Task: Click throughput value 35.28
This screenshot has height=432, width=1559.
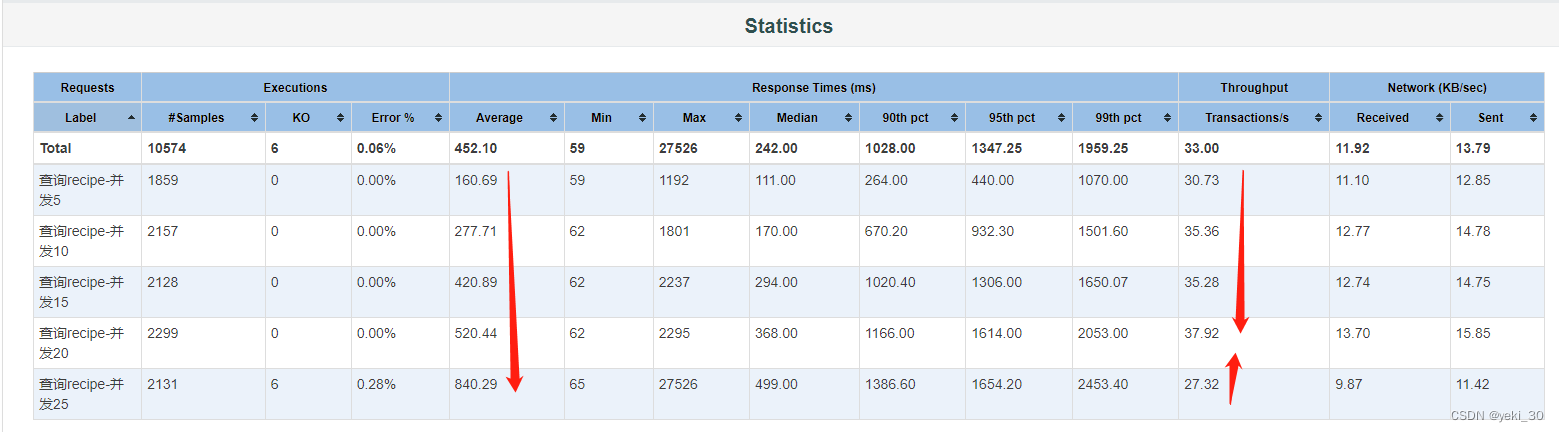Action: pyautogui.click(x=1201, y=283)
